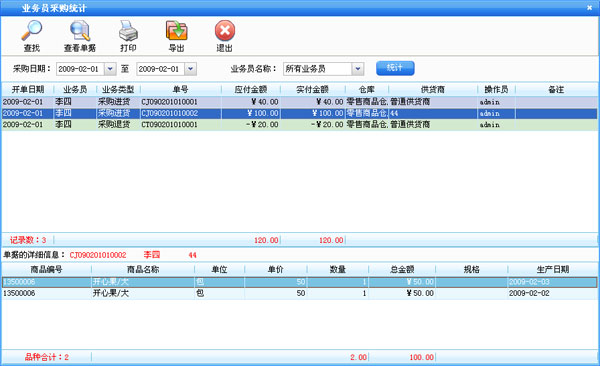Open the 业务员名称 salesperson dropdown

click(357, 69)
